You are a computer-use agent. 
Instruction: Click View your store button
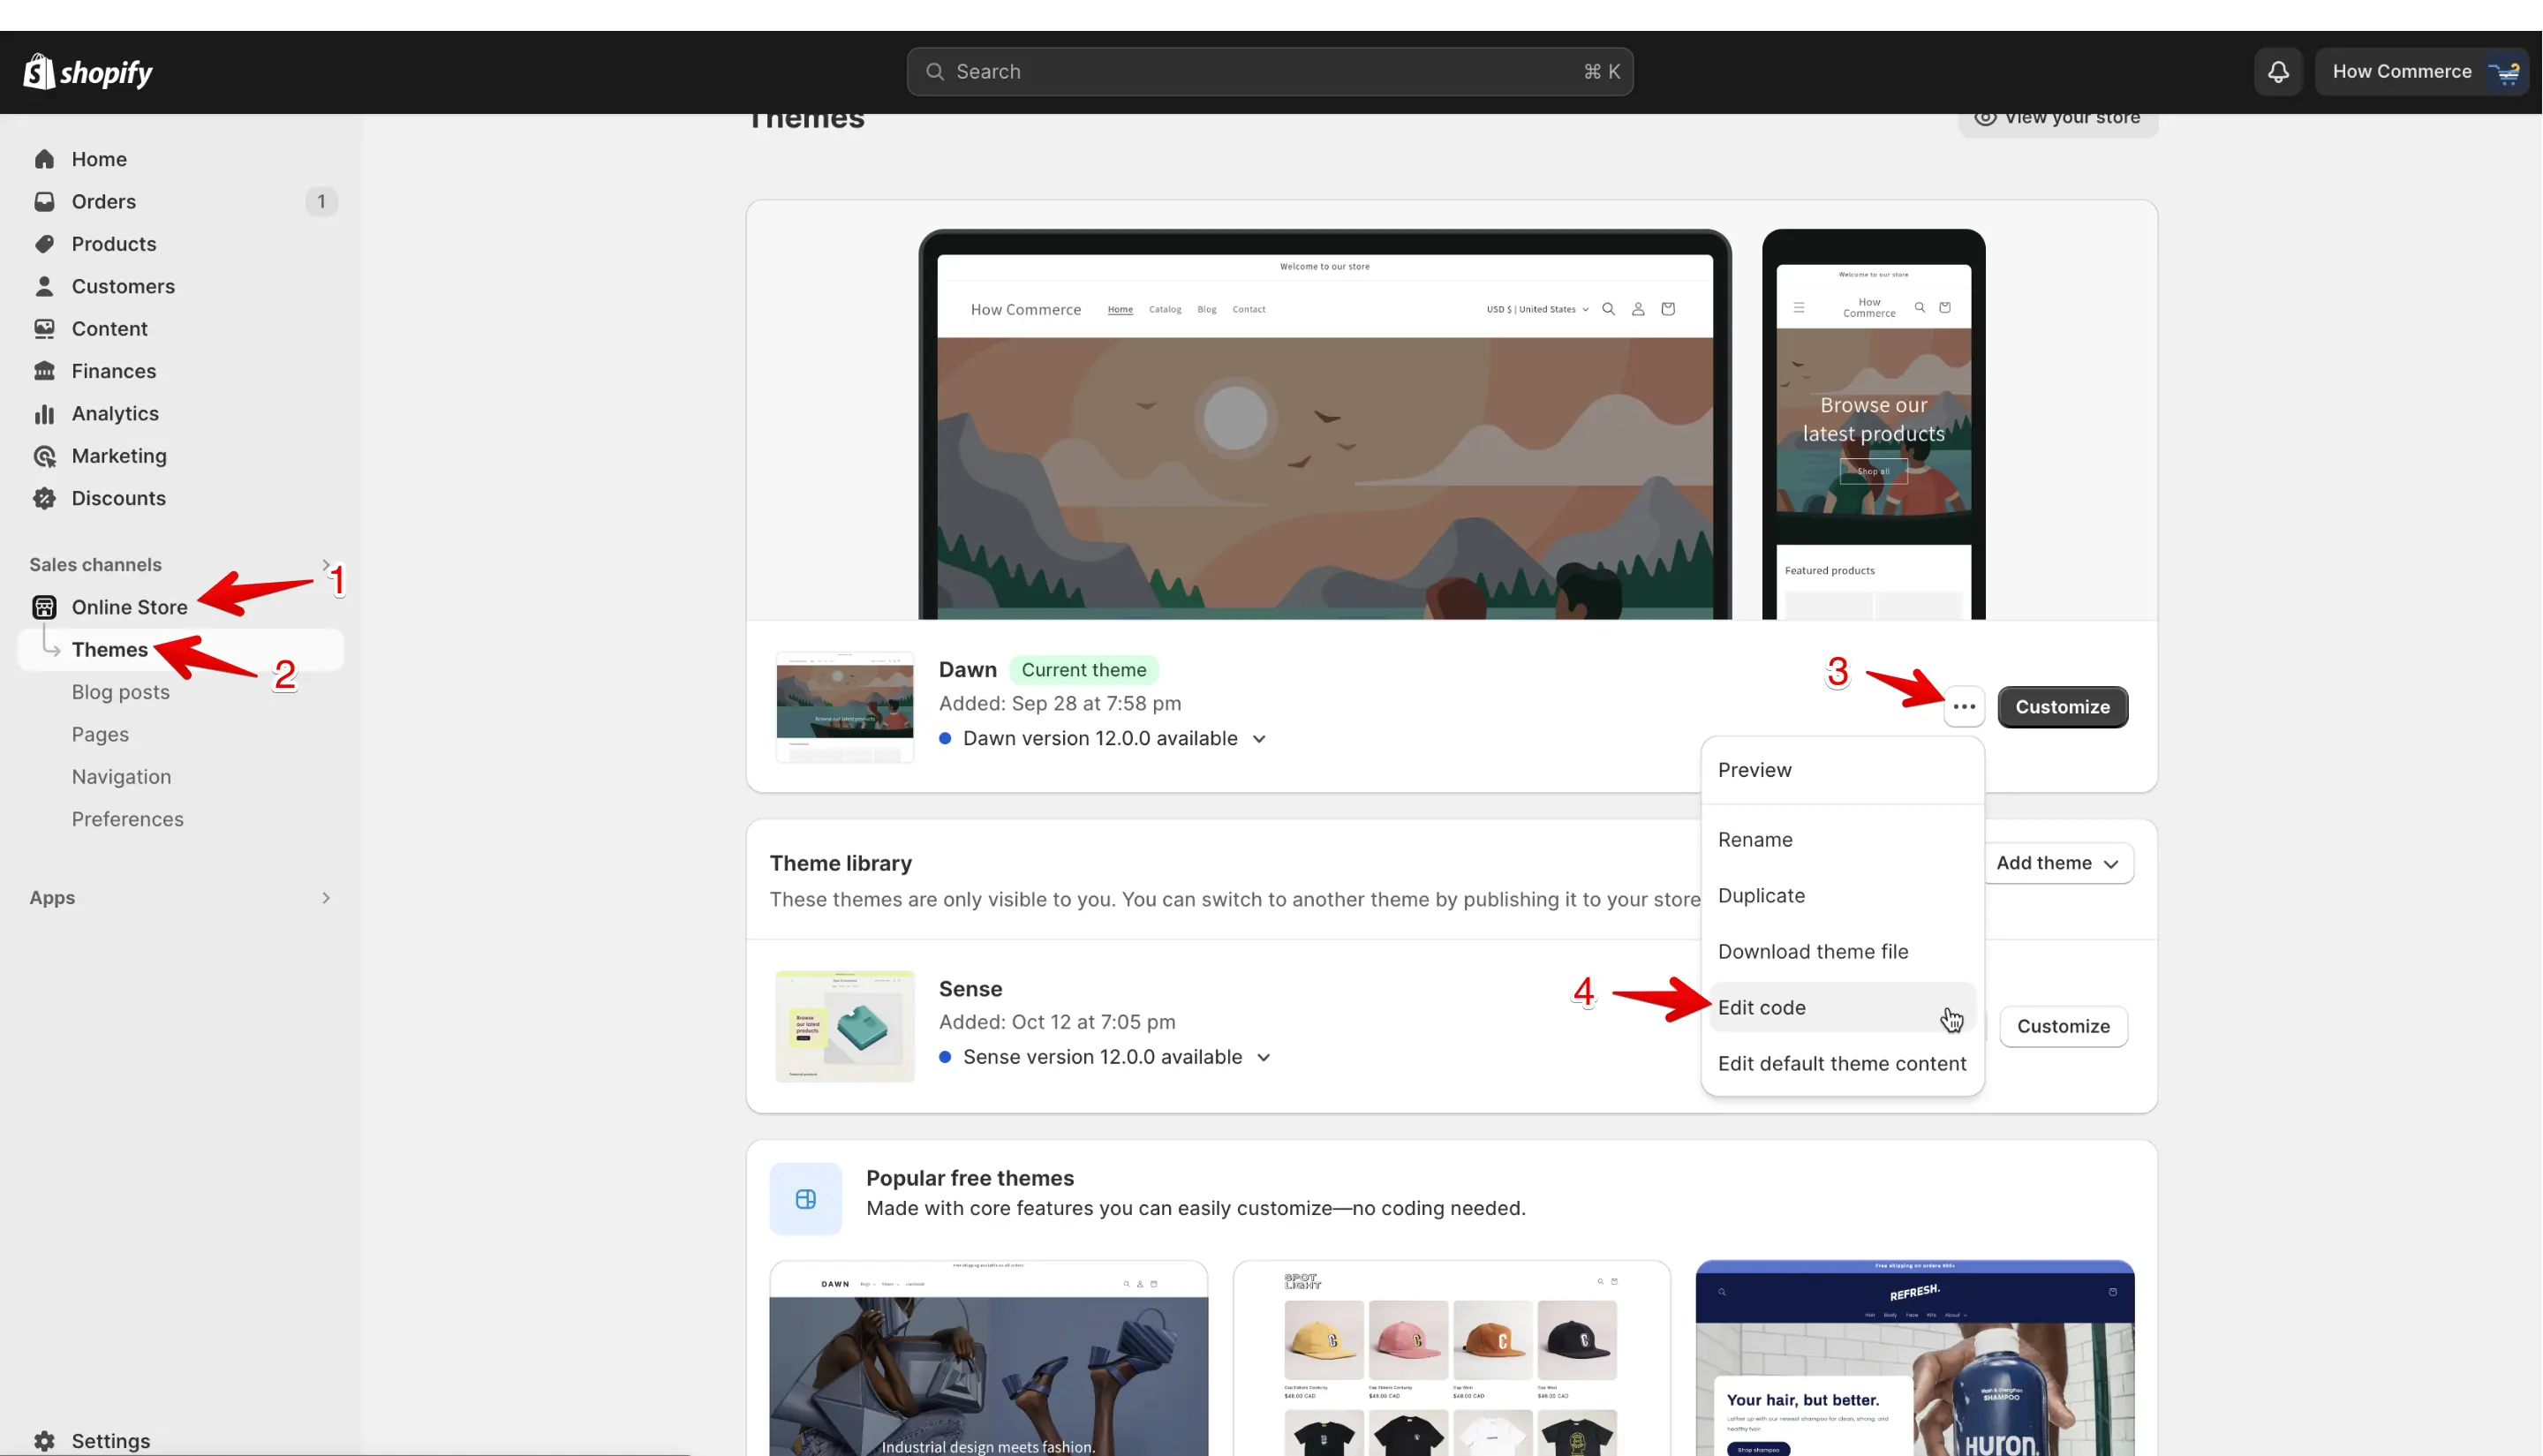tap(2058, 120)
